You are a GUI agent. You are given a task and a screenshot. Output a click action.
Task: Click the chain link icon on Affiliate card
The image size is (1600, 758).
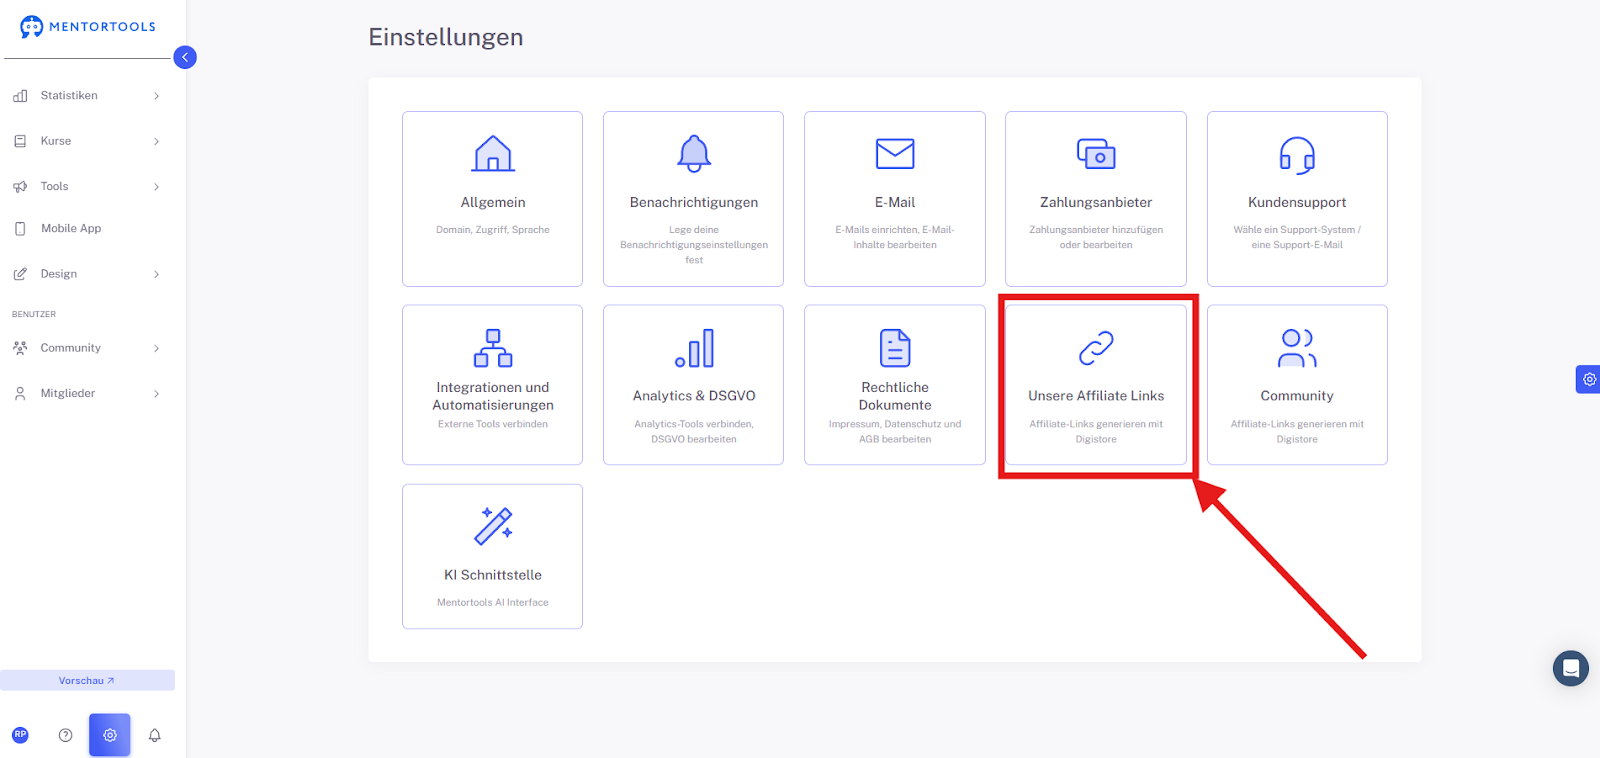tap(1096, 348)
